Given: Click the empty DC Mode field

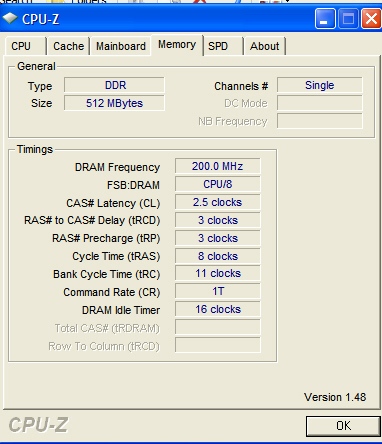Looking at the screenshot, I should coord(320,103).
